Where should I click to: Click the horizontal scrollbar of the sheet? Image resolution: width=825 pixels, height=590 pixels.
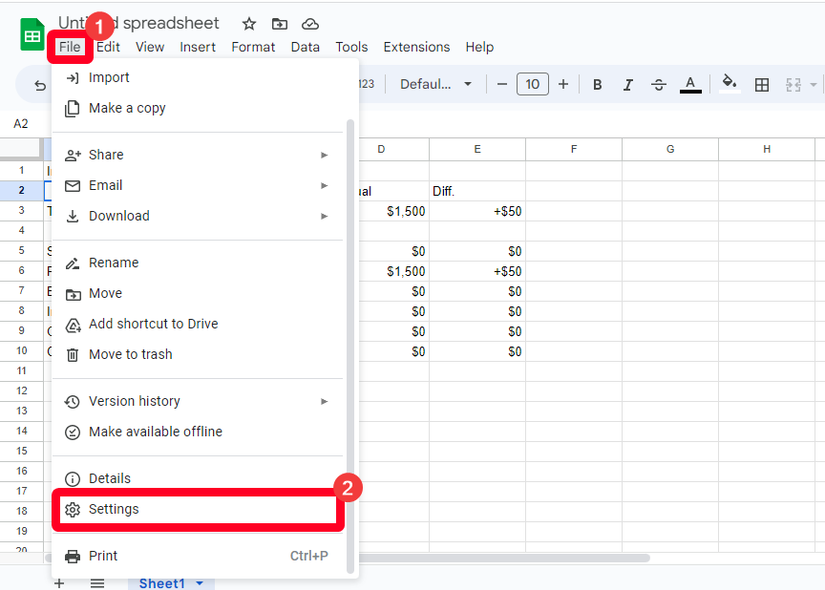pyautogui.click(x=504, y=558)
